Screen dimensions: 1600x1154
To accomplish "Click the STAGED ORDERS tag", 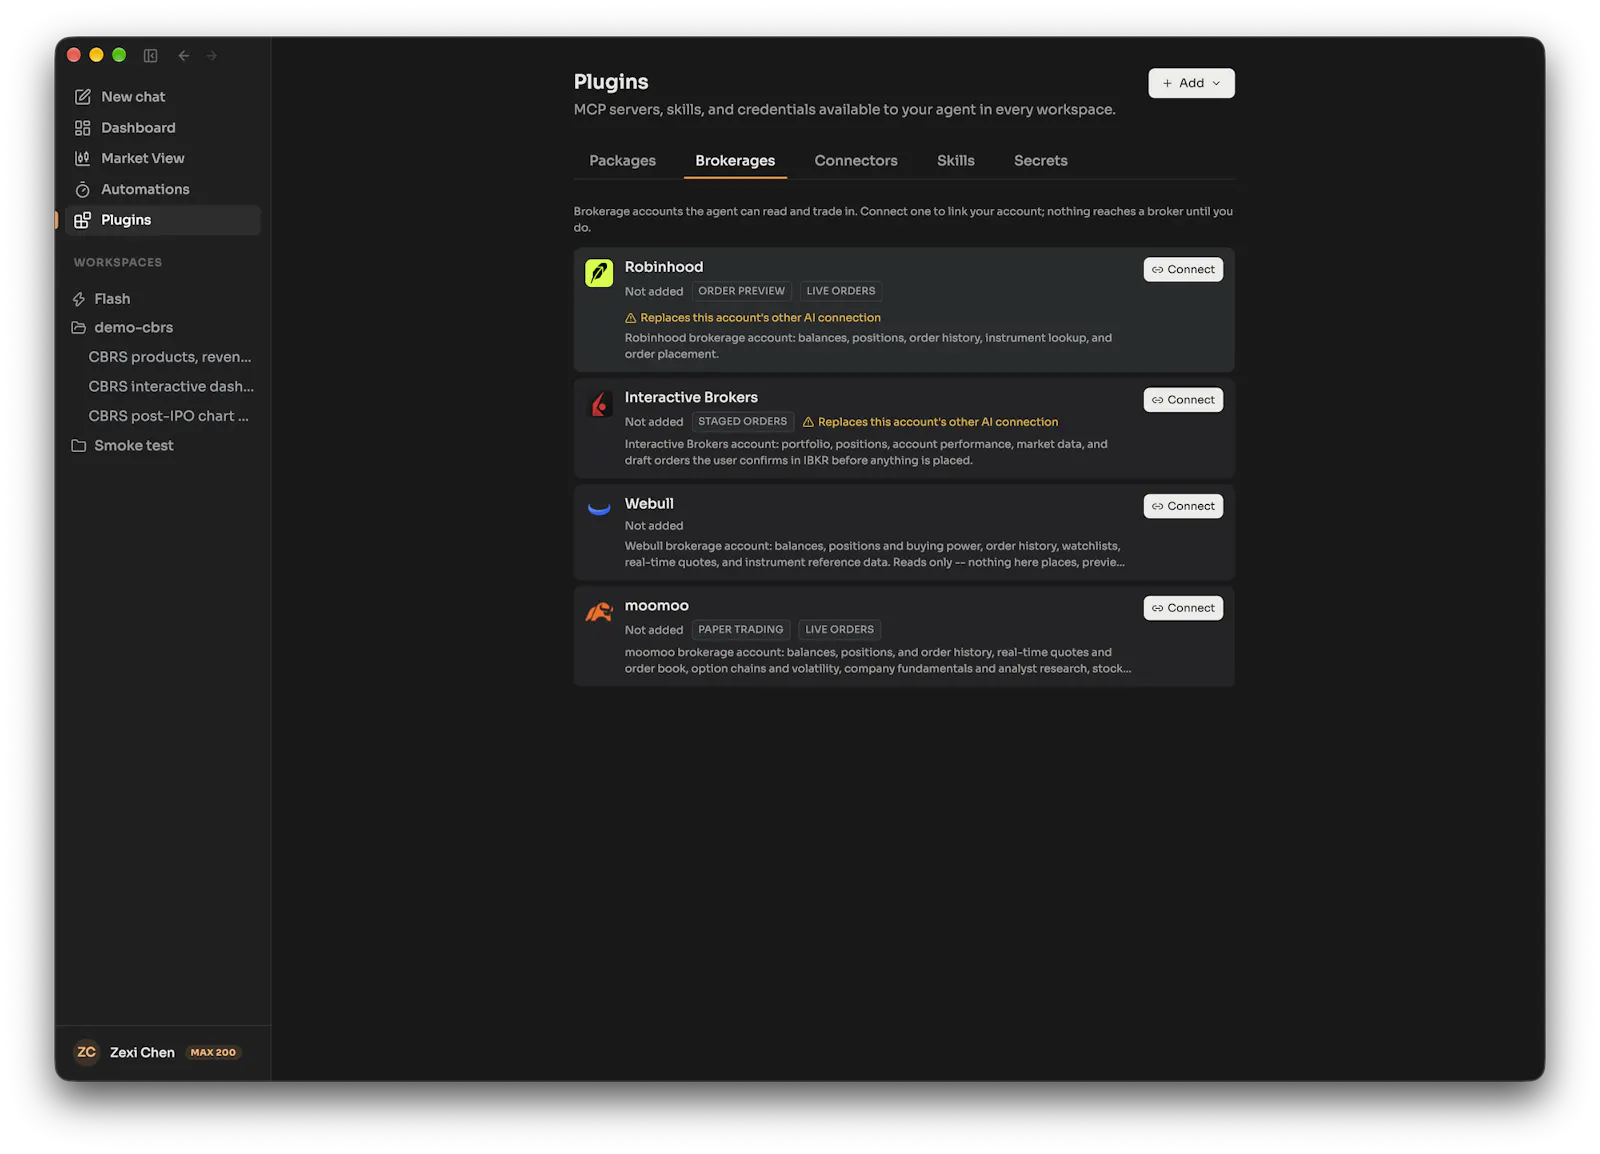I will (742, 422).
